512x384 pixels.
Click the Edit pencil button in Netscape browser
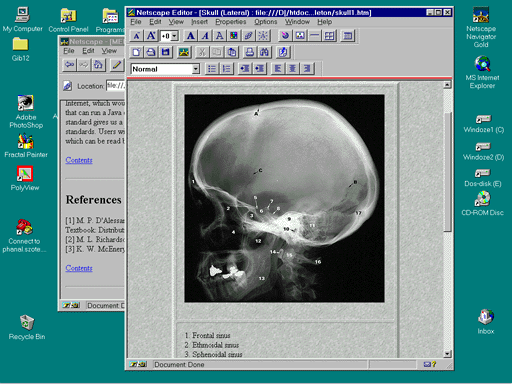[x=117, y=65]
